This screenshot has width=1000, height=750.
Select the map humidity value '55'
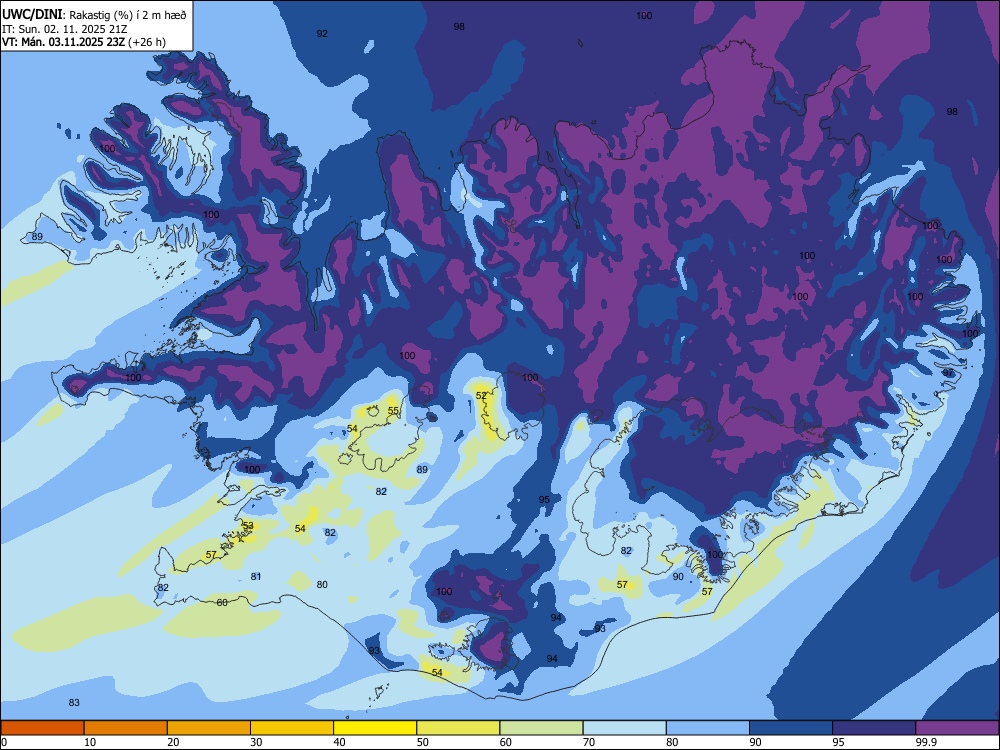tap(393, 411)
